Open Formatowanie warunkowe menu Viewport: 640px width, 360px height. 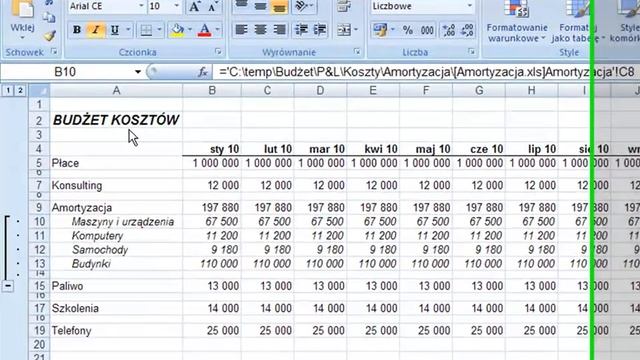click(x=517, y=22)
